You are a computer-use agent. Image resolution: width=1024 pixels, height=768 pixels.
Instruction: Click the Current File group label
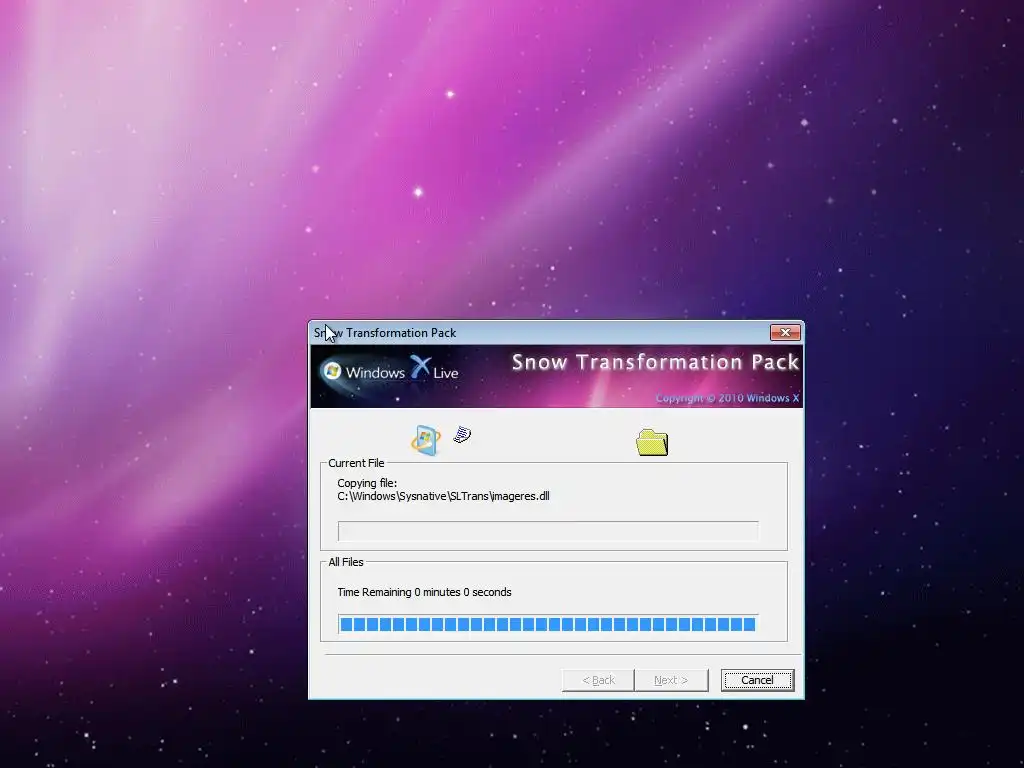click(x=356, y=463)
